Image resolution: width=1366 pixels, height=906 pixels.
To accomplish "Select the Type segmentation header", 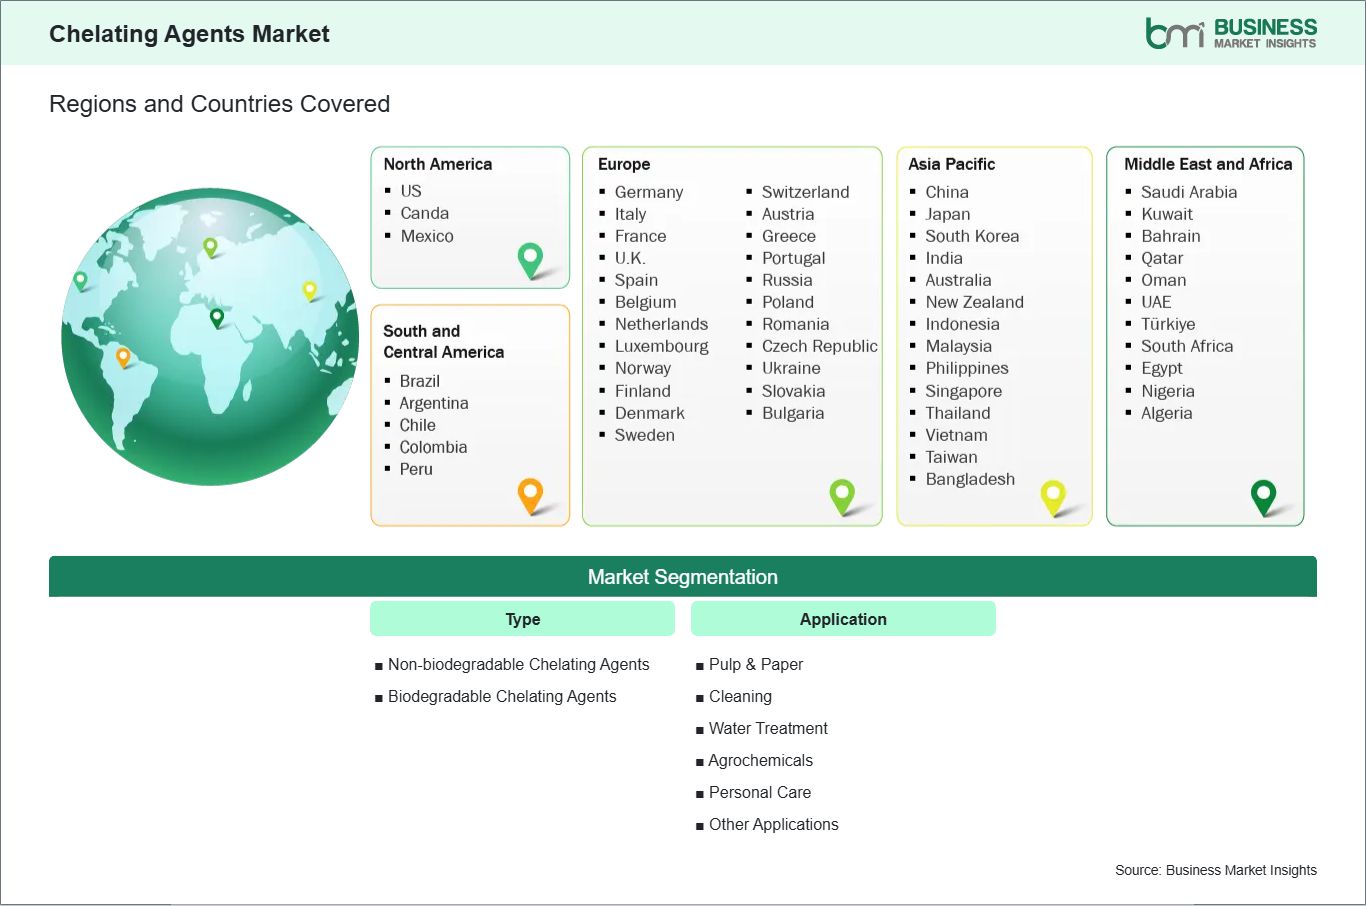I will click(522, 619).
